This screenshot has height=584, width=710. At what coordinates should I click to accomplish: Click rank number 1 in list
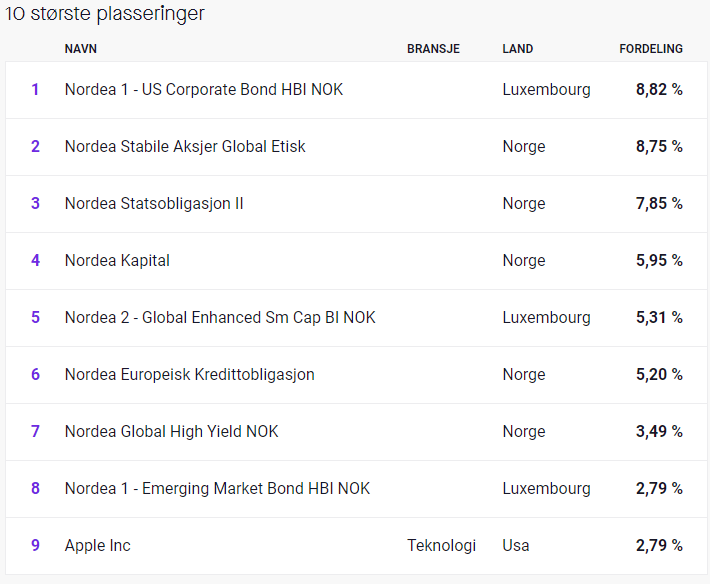[x=35, y=90]
